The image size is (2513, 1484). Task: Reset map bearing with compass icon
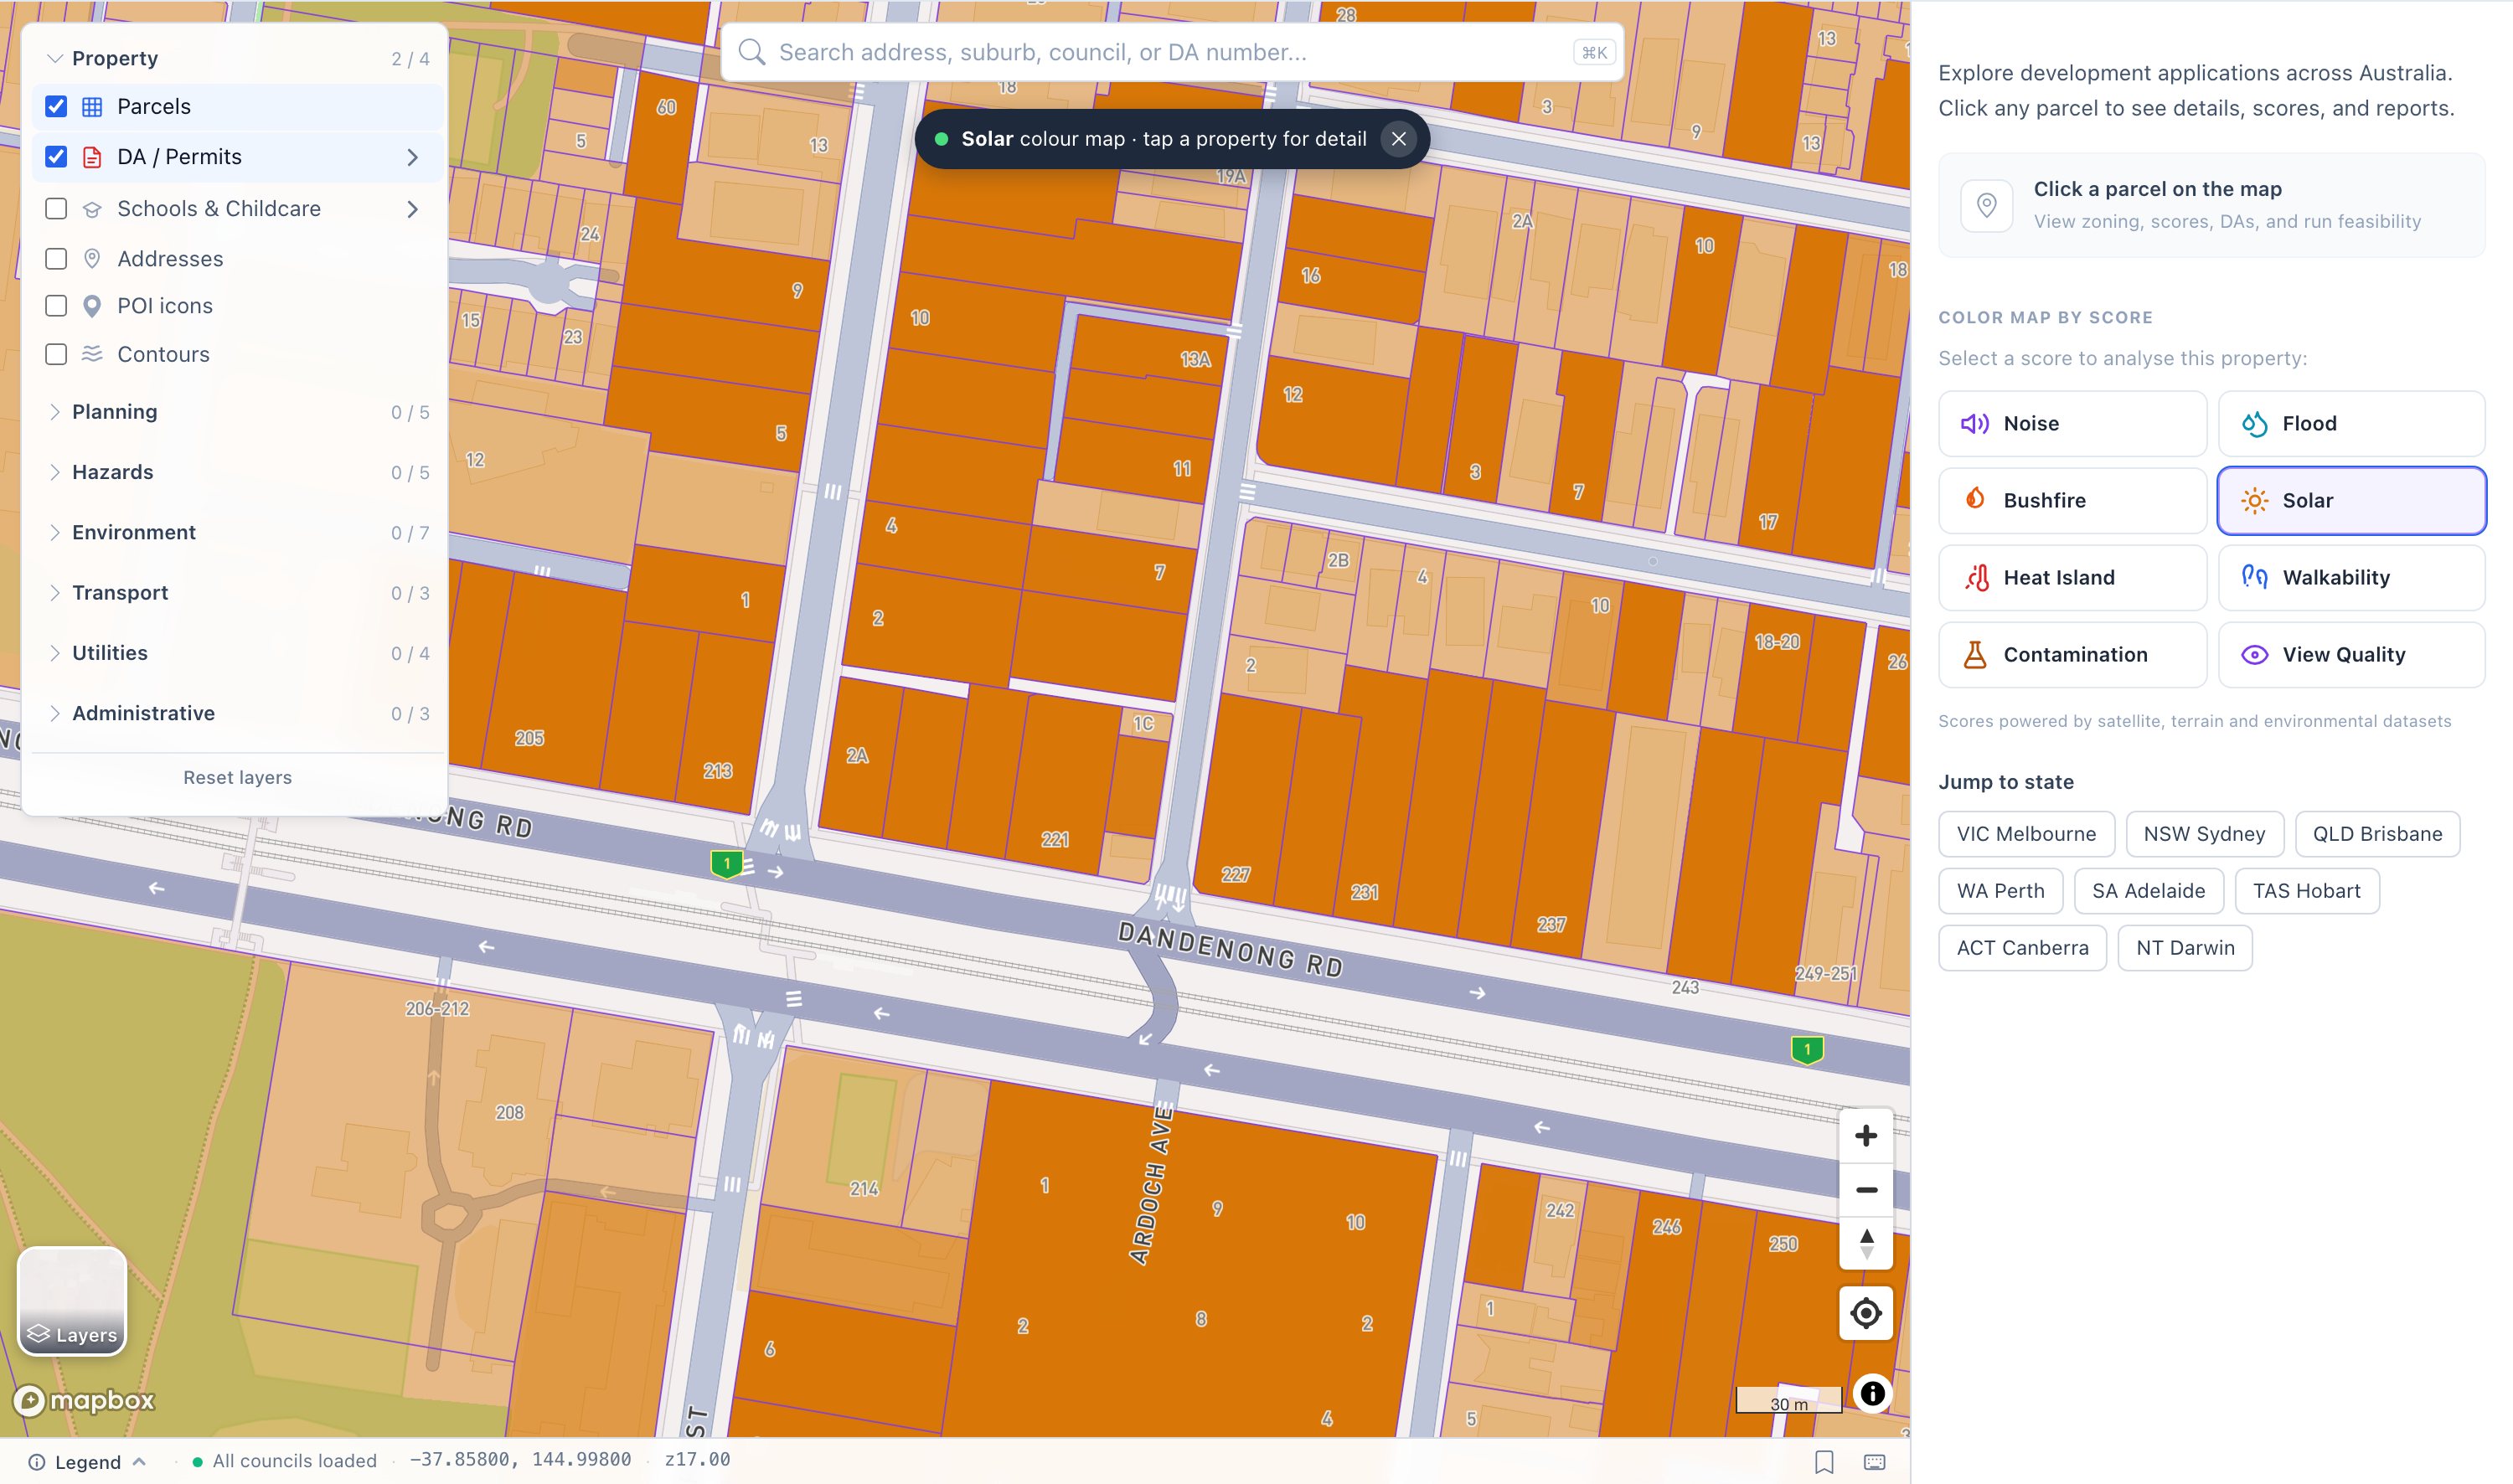(x=1865, y=1244)
